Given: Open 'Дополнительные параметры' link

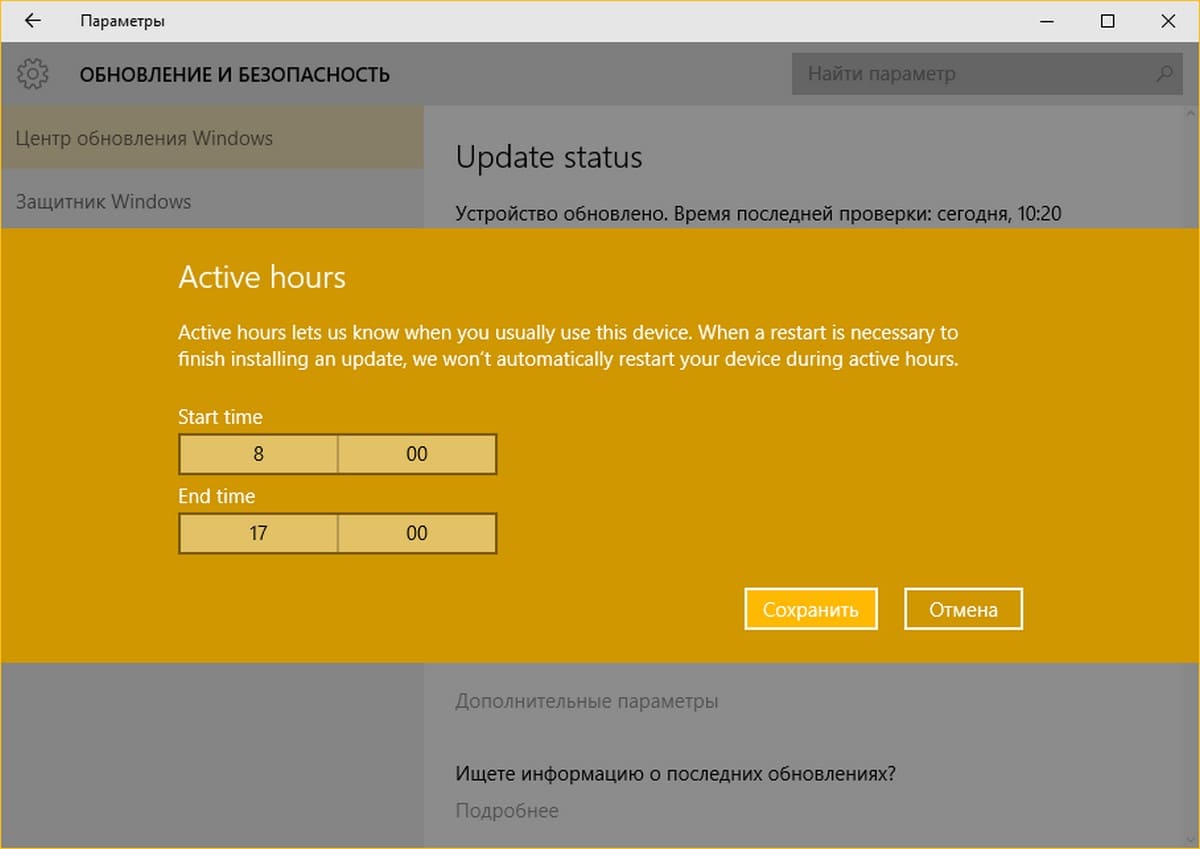Looking at the screenshot, I should pyautogui.click(x=587, y=701).
